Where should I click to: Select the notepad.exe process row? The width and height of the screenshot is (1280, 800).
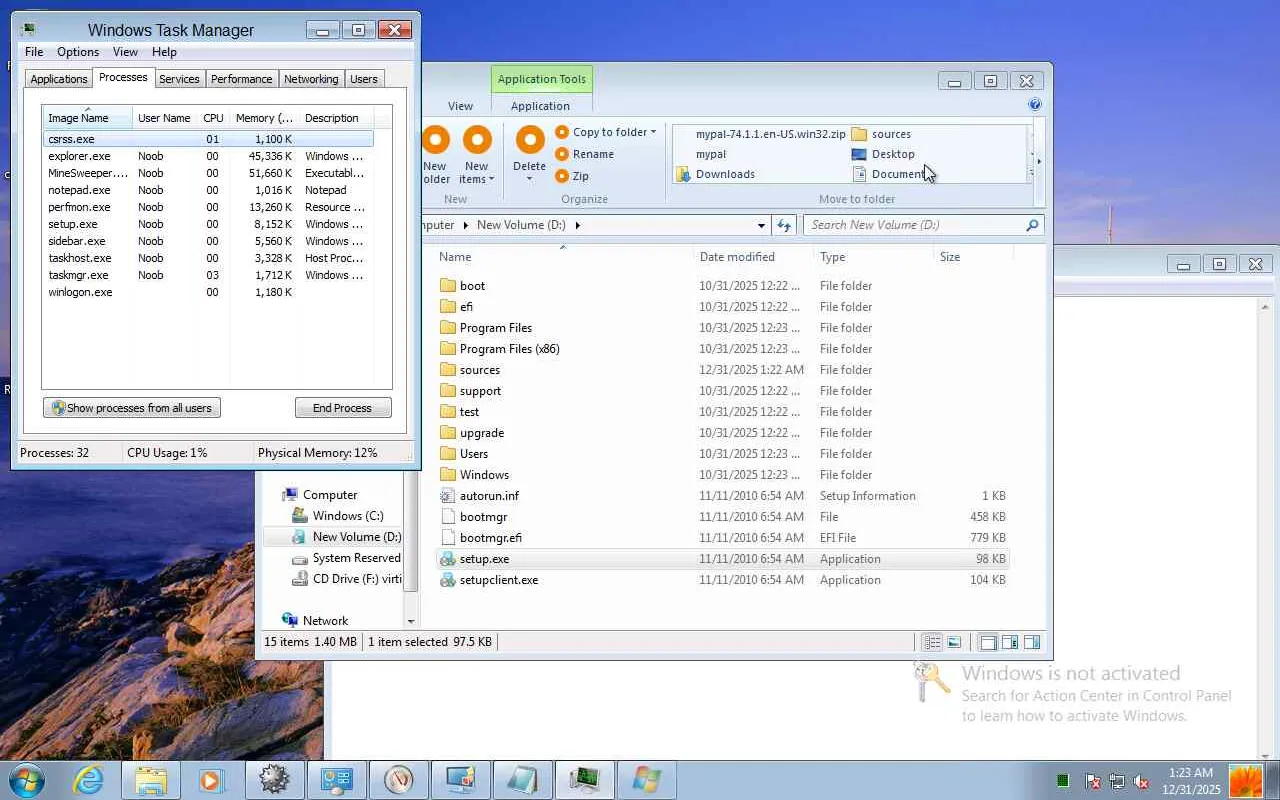[208, 190]
